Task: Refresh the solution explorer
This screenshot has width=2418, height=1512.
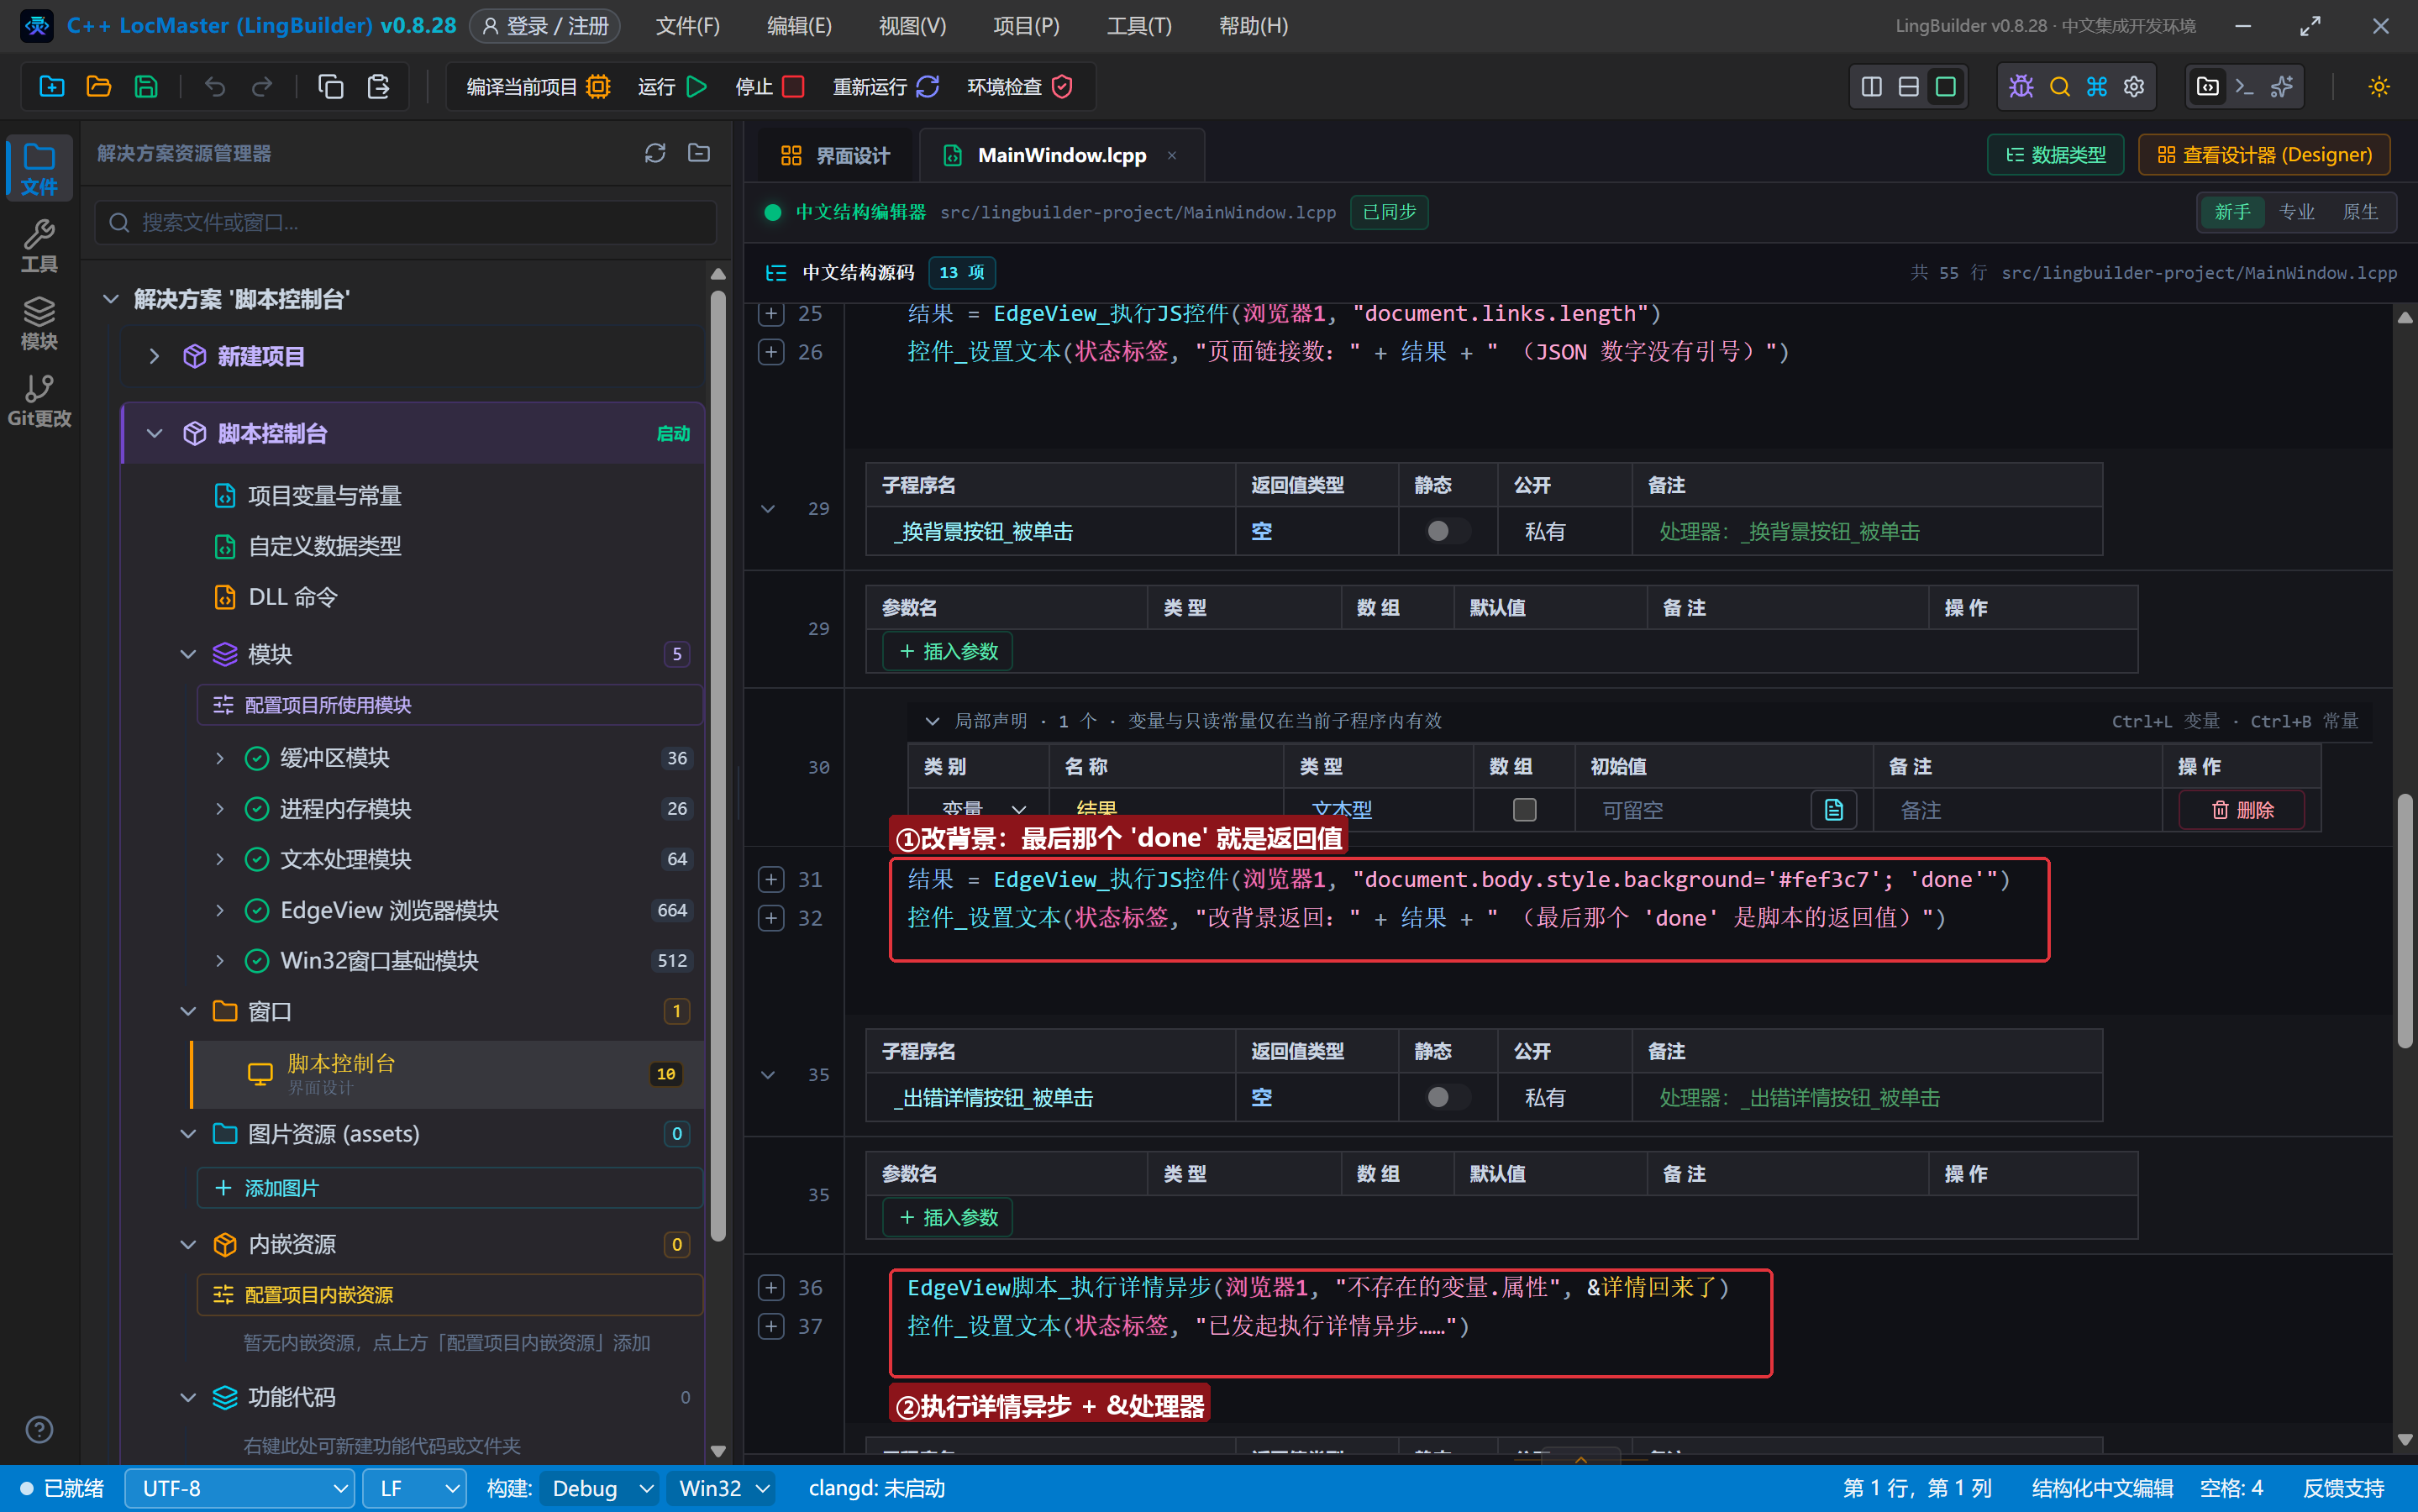Action: (x=655, y=153)
